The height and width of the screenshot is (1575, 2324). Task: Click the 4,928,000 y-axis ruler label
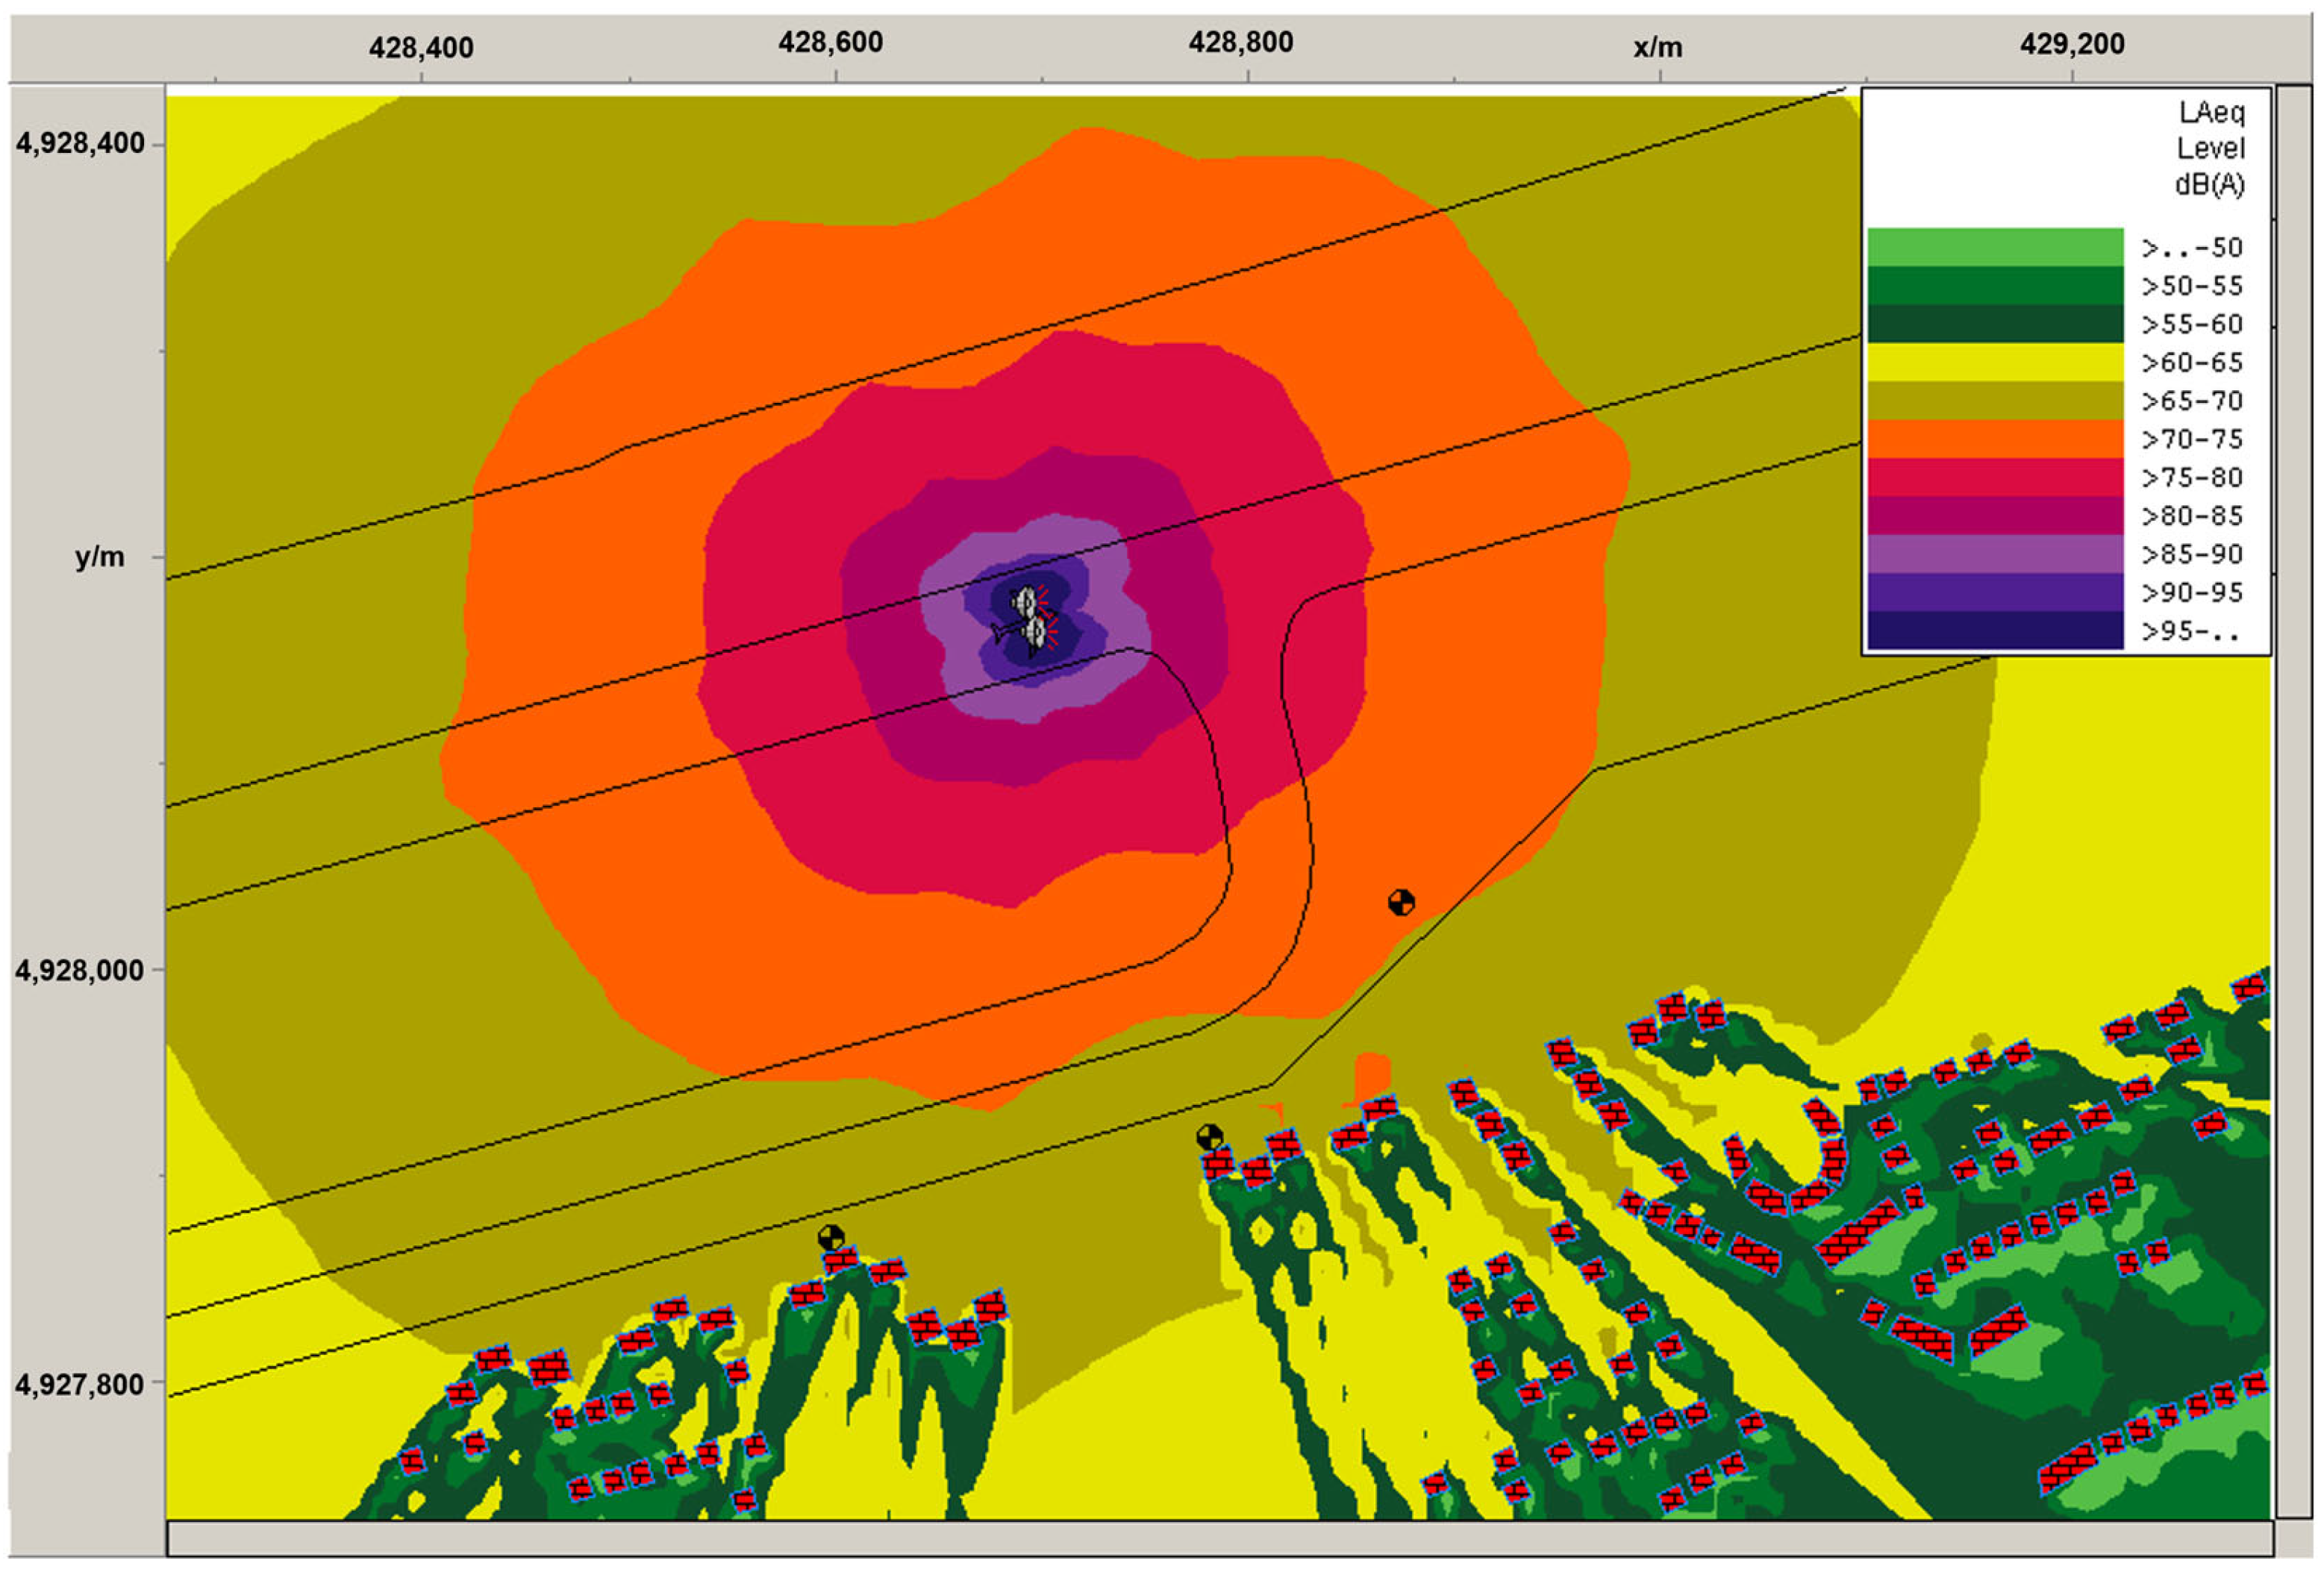pyautogui.click(x=78, y=969)
